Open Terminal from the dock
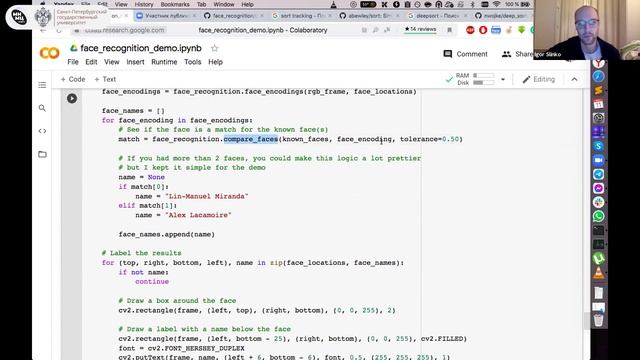Screen dimensions: 640x360 point(598,230)
